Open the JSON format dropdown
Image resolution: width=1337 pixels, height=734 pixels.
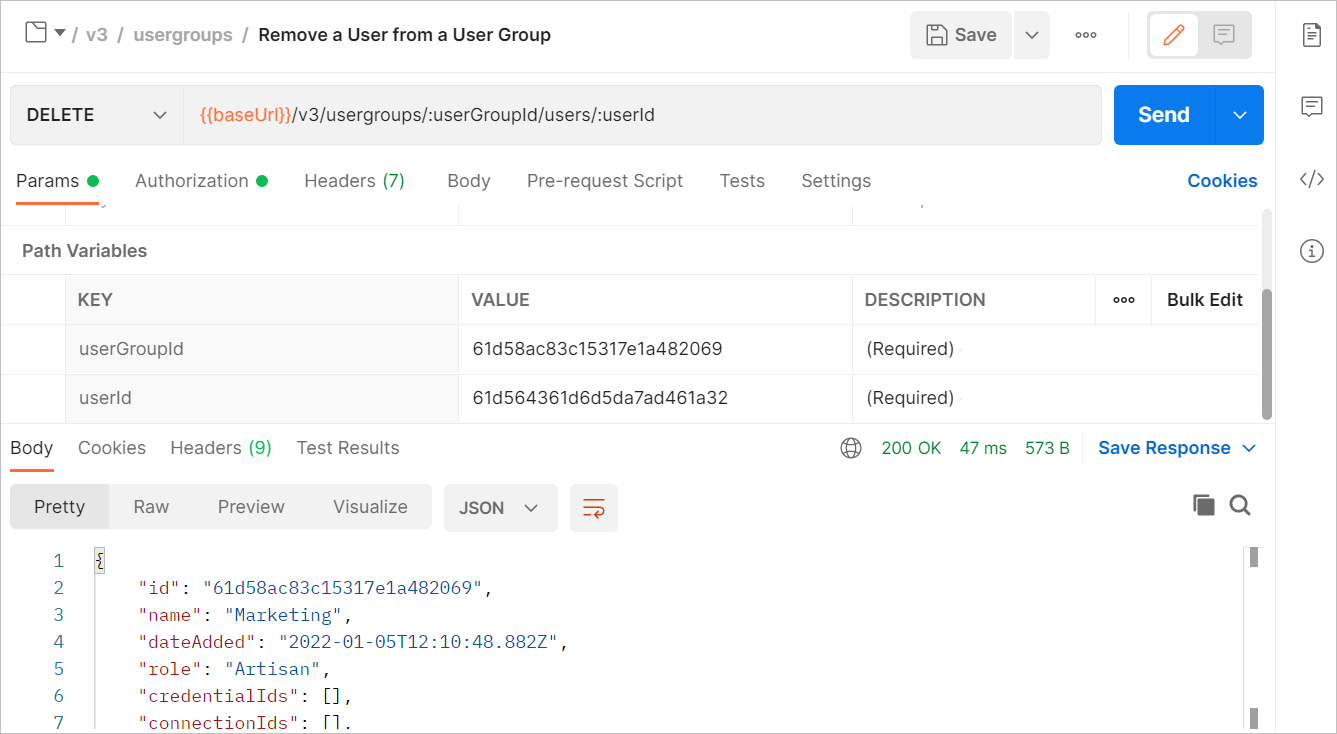pos(500,507)
